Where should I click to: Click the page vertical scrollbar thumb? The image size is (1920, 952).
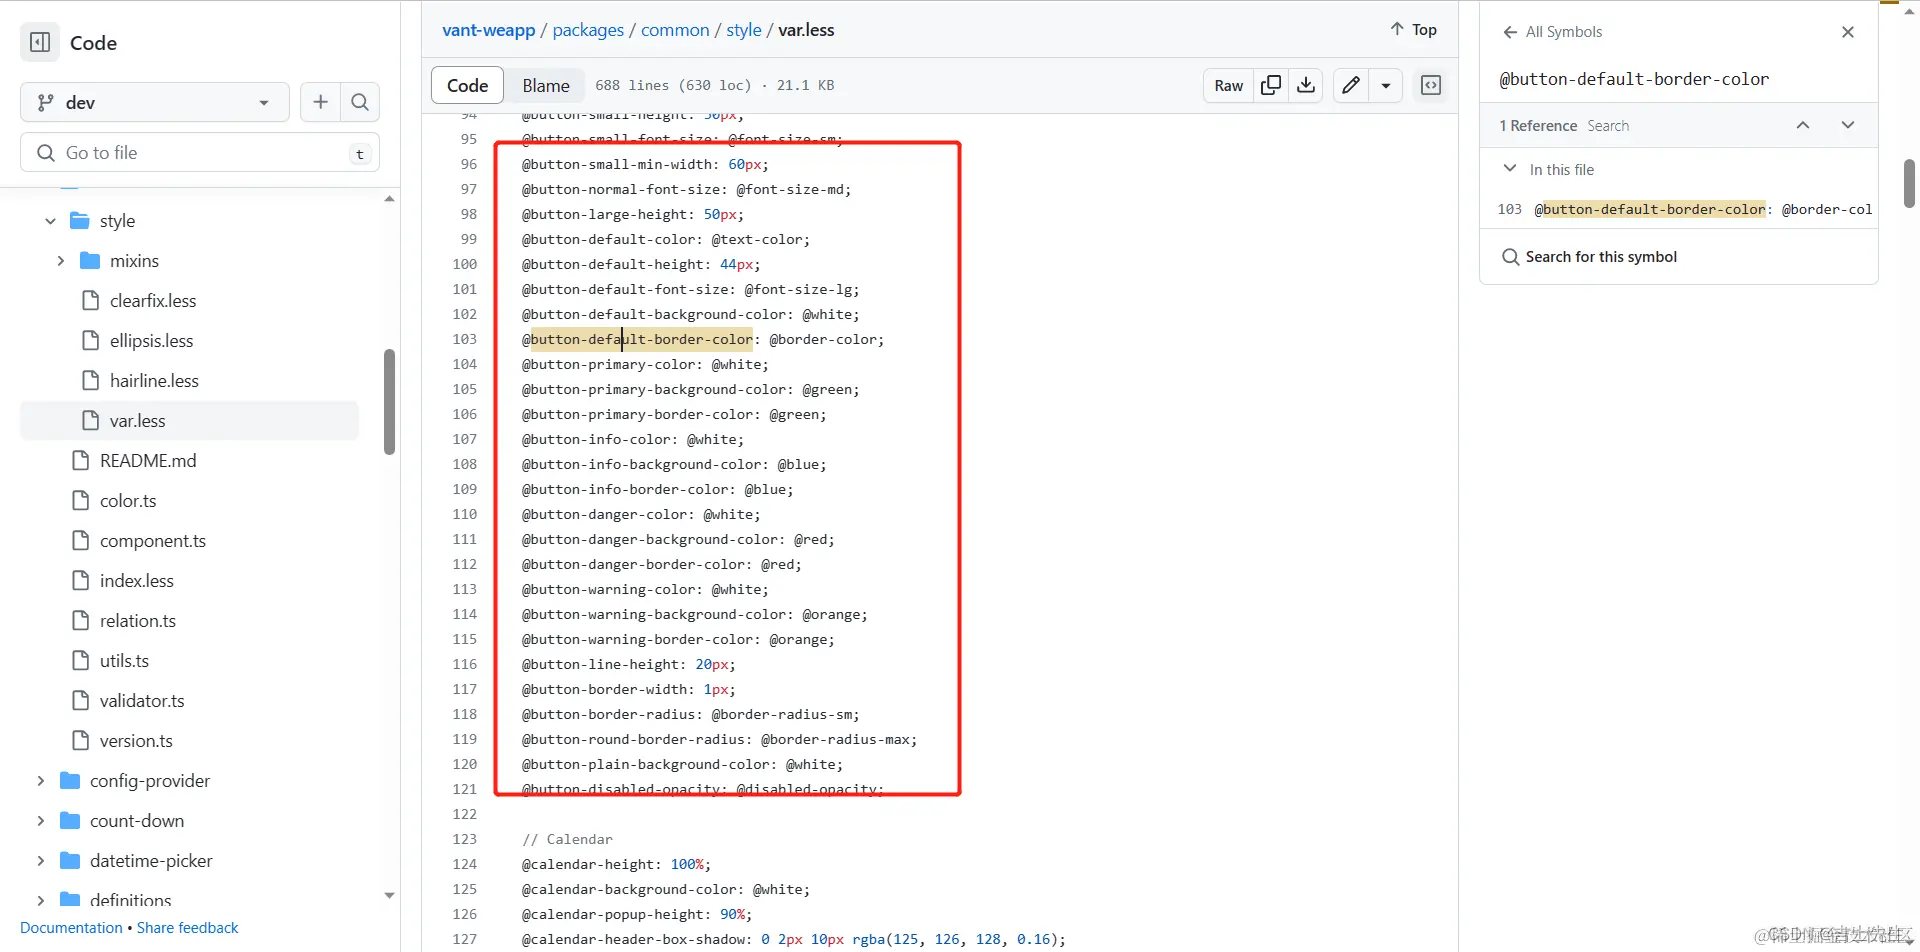point(1909,184)
